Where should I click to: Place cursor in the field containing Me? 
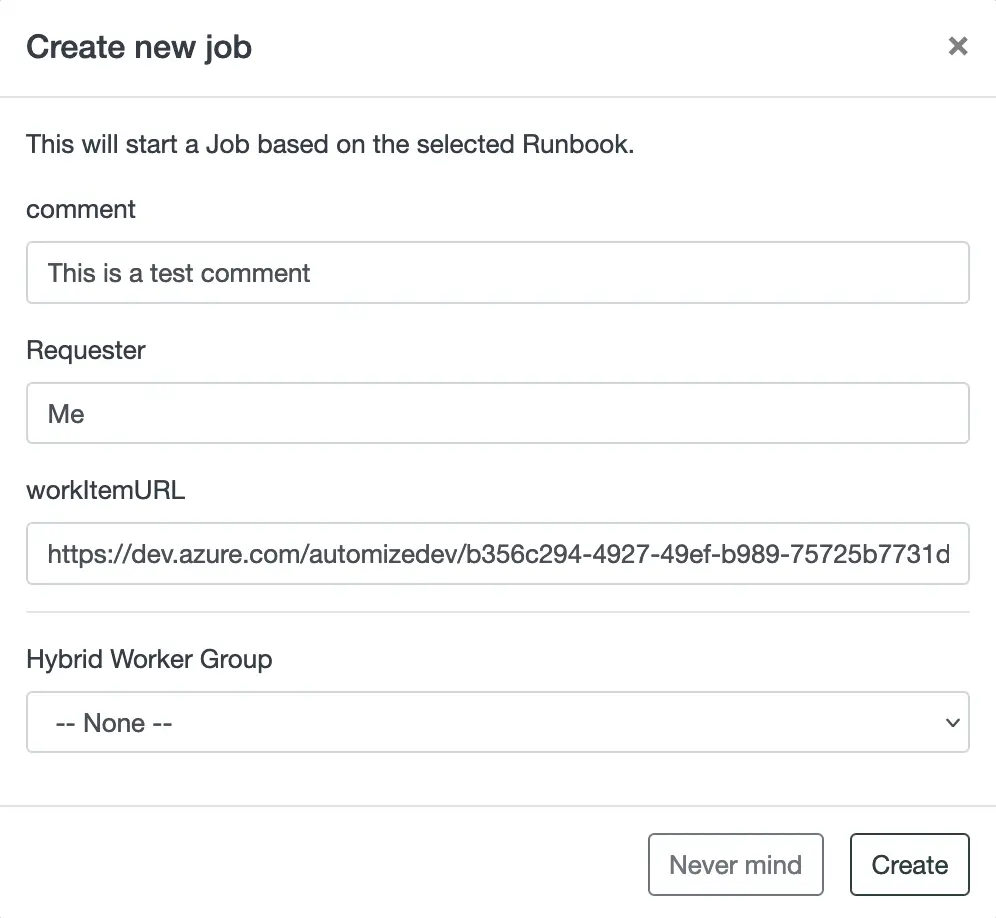click(497, 413)
